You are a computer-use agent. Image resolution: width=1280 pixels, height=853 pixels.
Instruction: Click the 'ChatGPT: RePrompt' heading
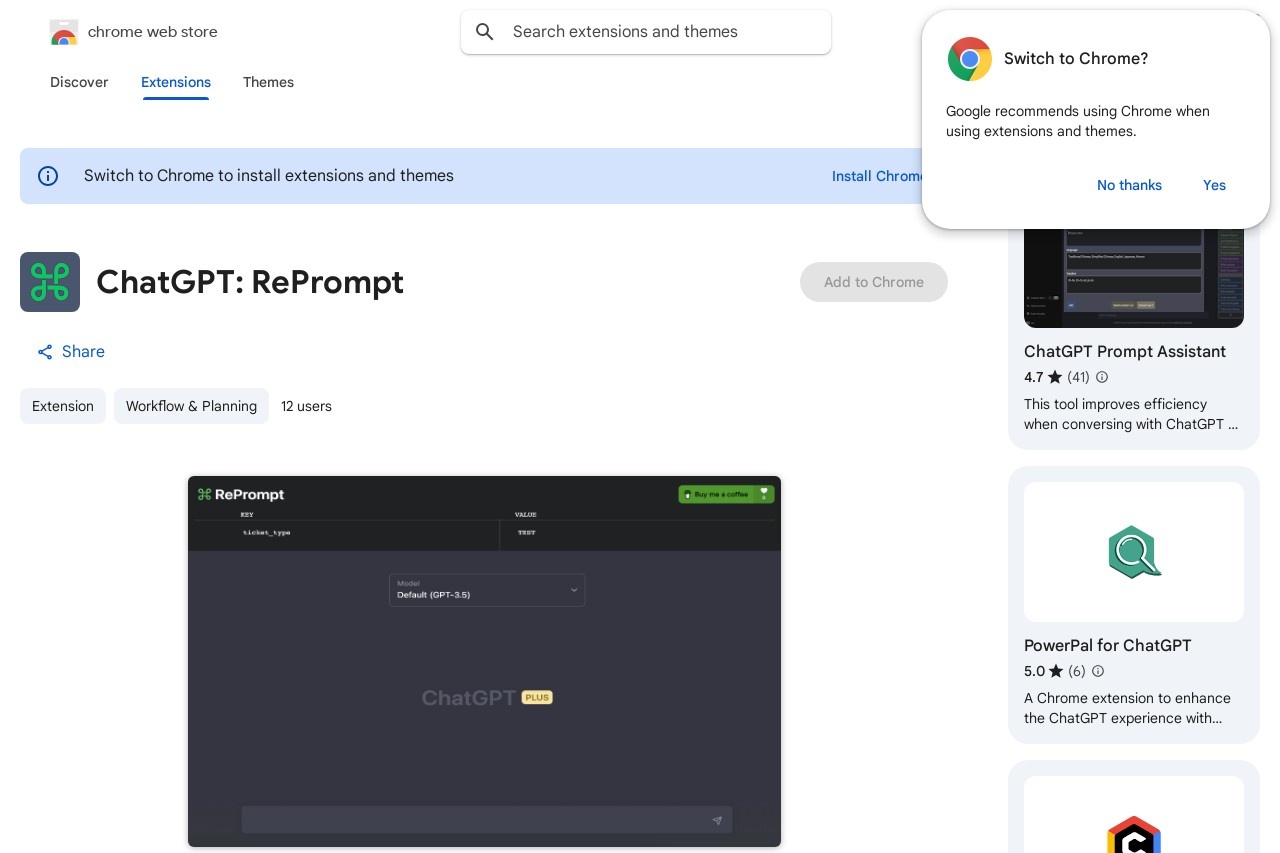click(x=250, y=282)
